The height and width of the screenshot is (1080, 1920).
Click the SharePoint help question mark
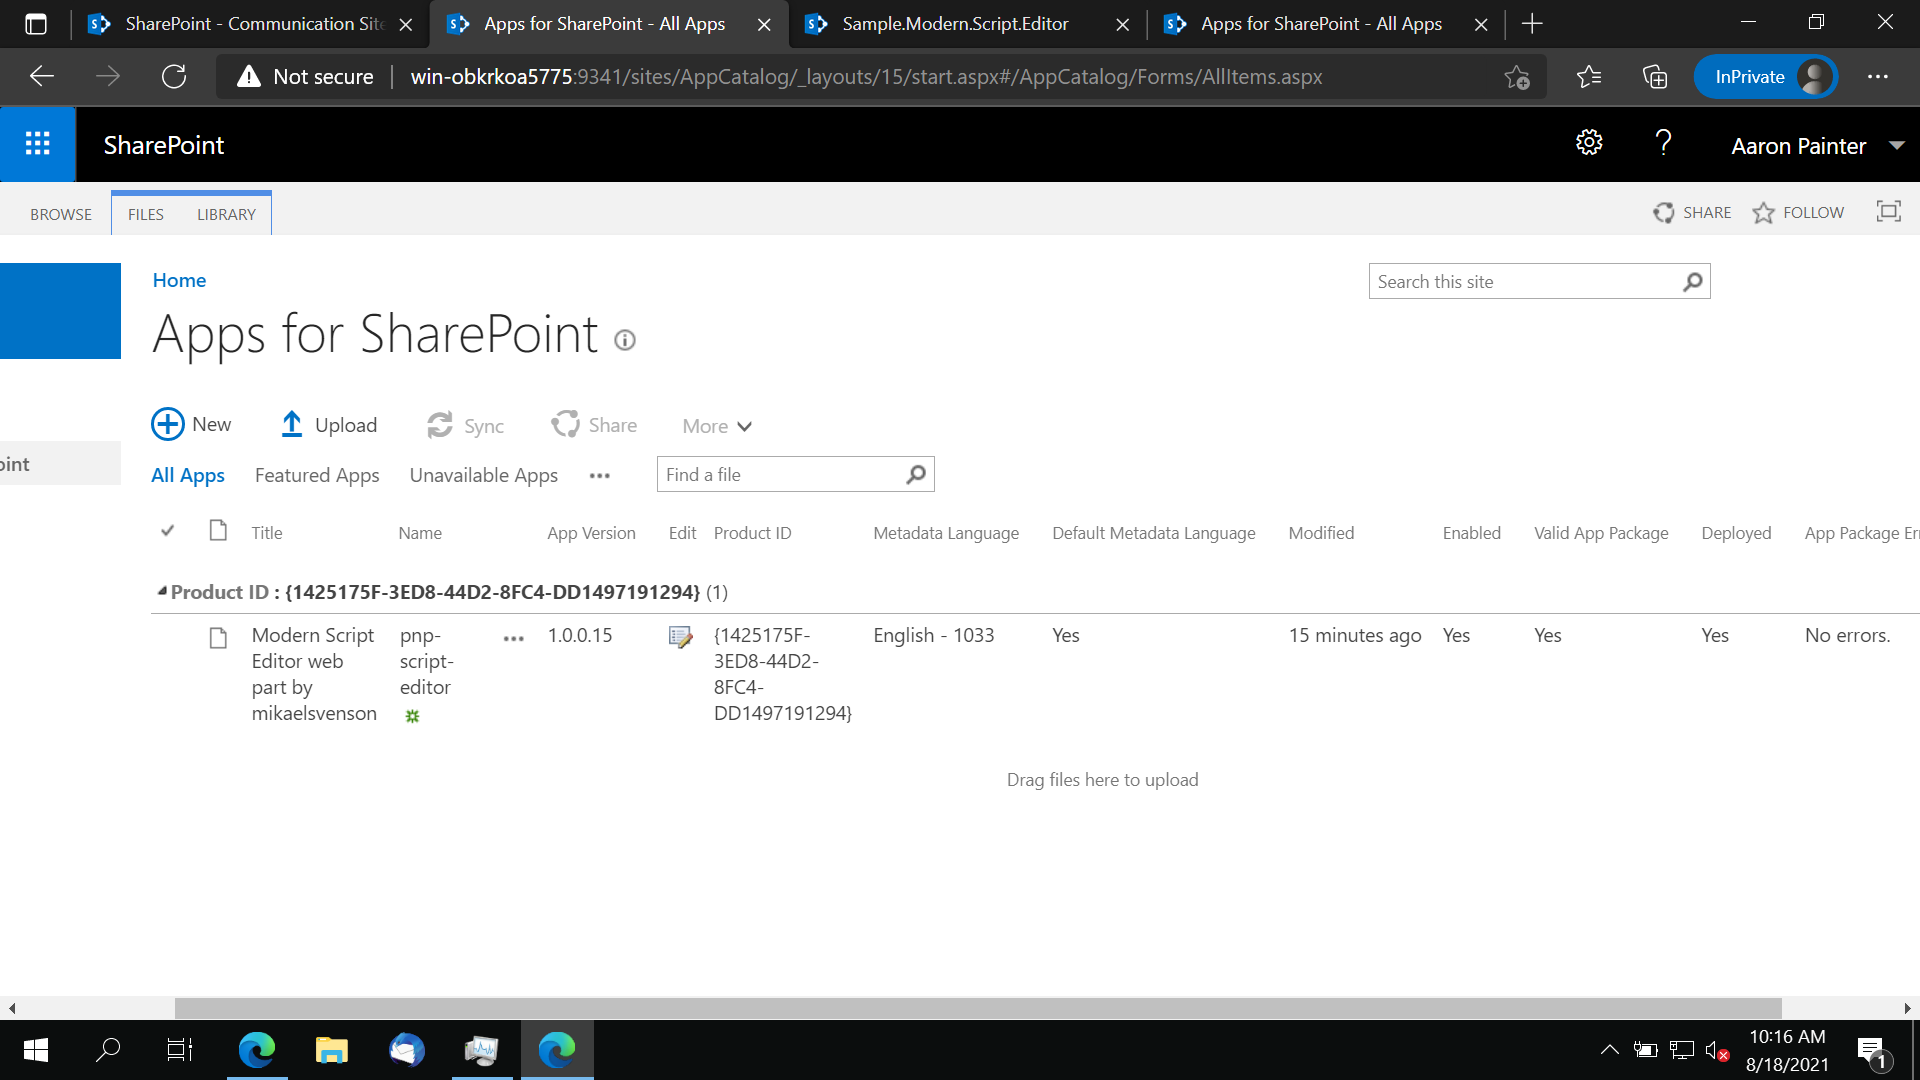pos(1663,142)
